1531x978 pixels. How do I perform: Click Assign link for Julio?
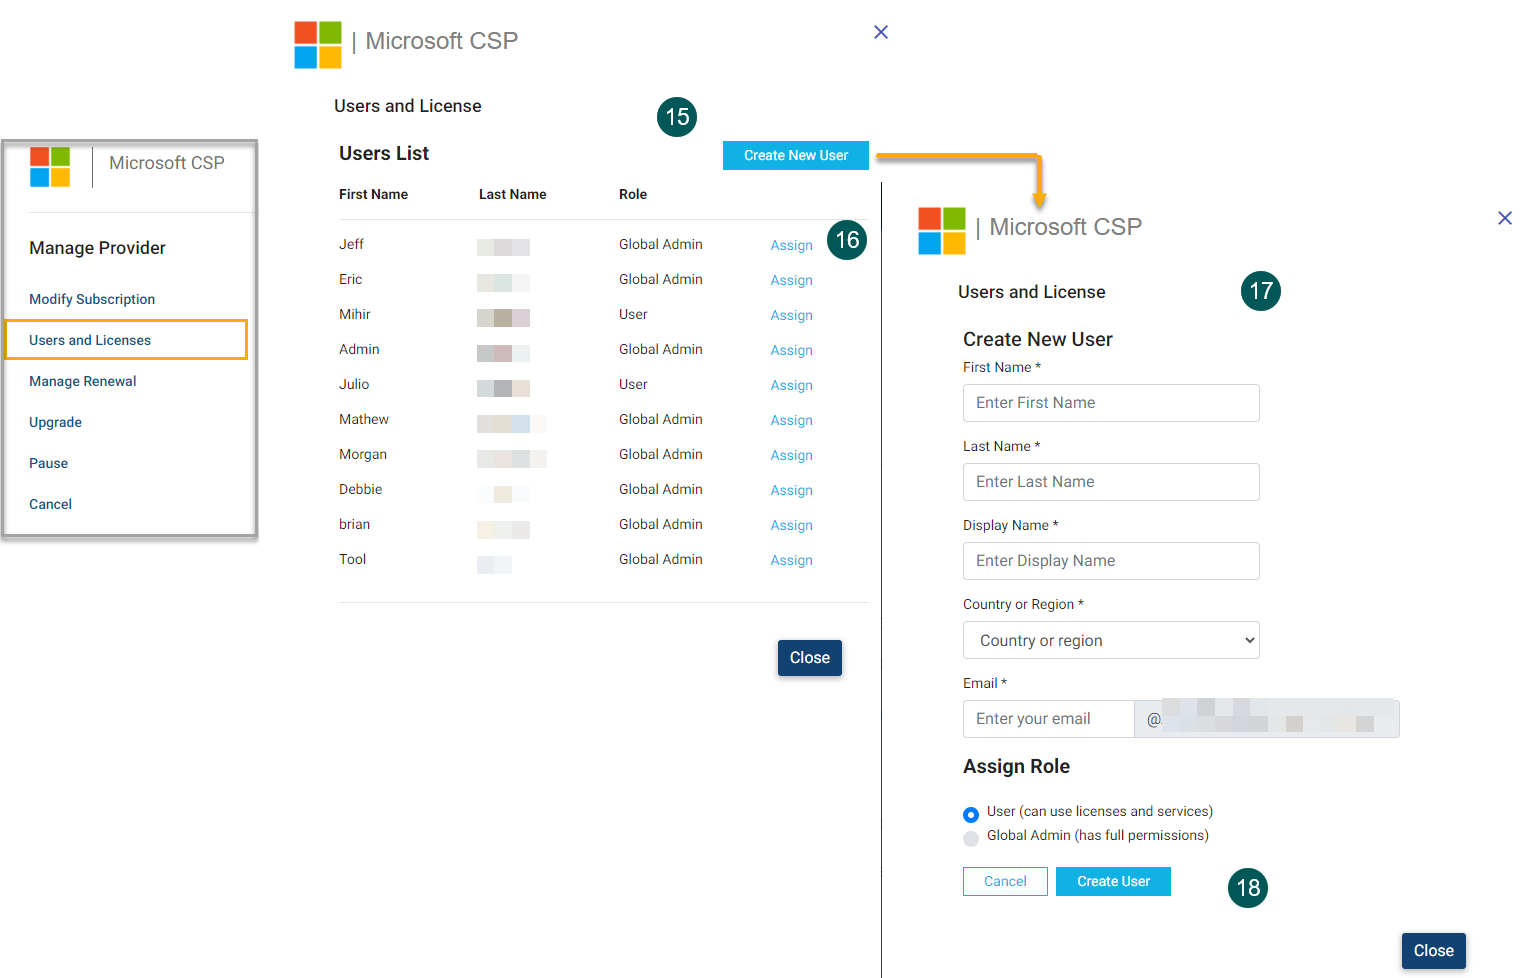pos(791,385)
